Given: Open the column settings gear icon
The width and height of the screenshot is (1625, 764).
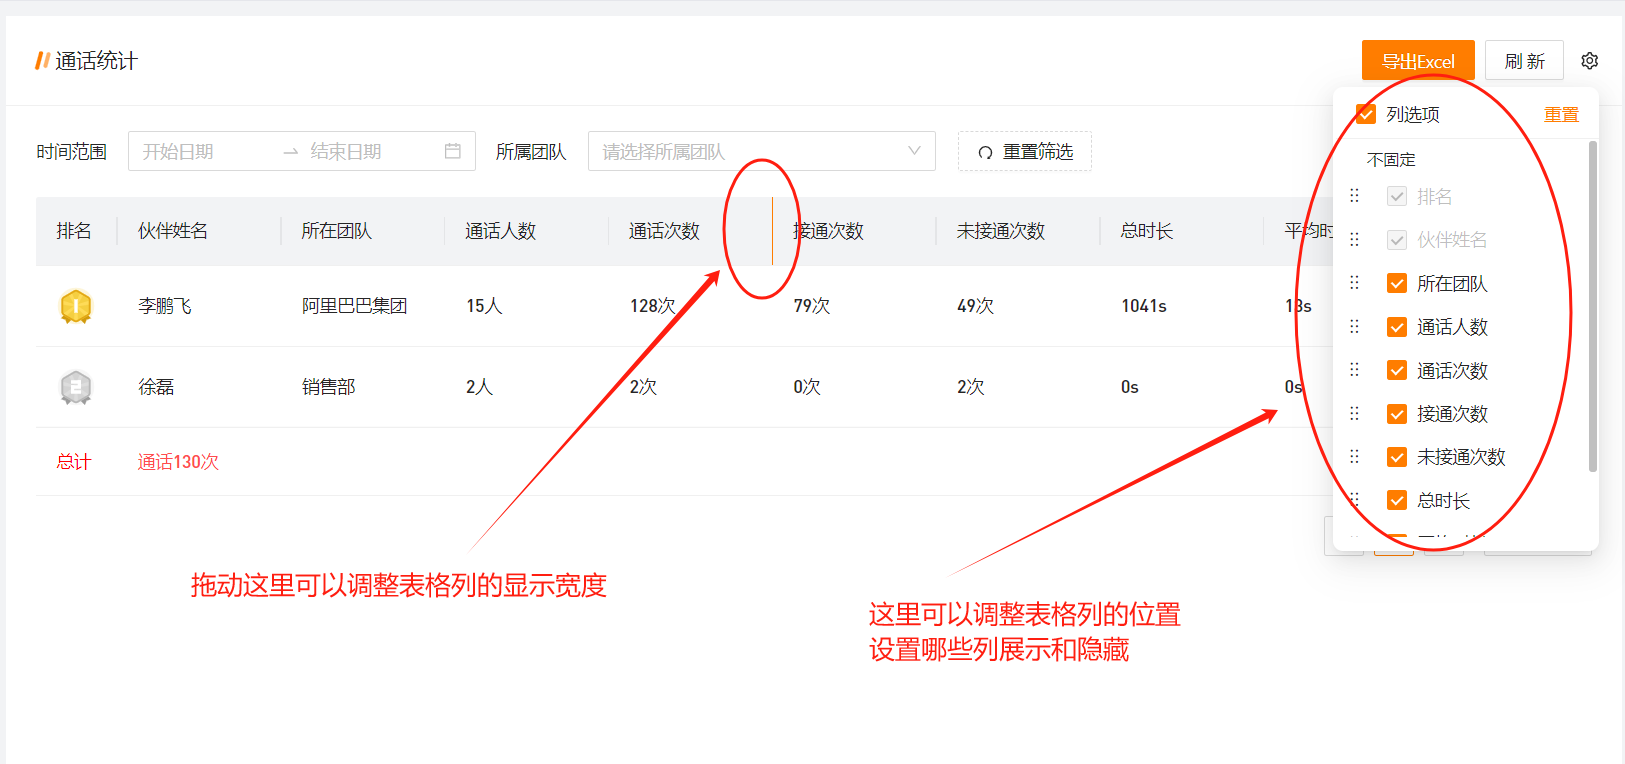Looking at the screenshot, I should 1589,61.
